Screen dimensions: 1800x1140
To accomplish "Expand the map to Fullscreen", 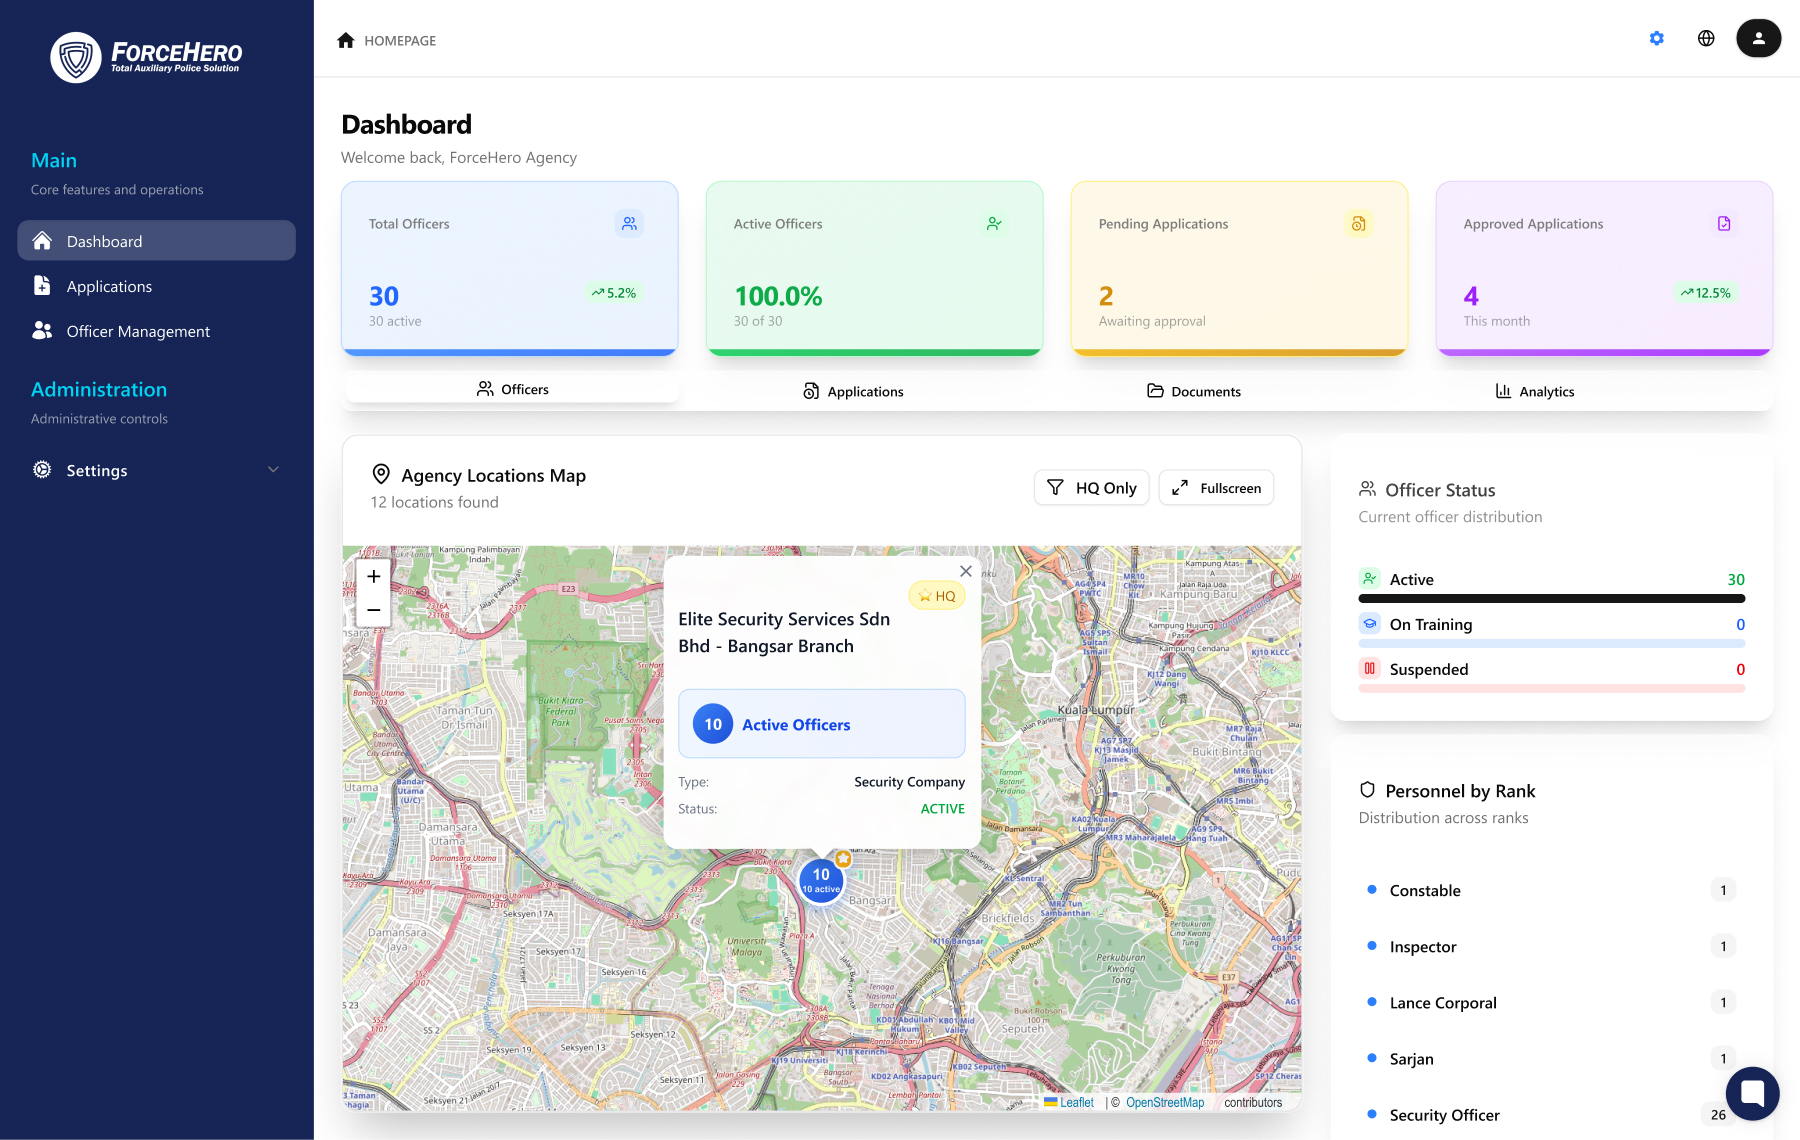I will point(1216,488).
